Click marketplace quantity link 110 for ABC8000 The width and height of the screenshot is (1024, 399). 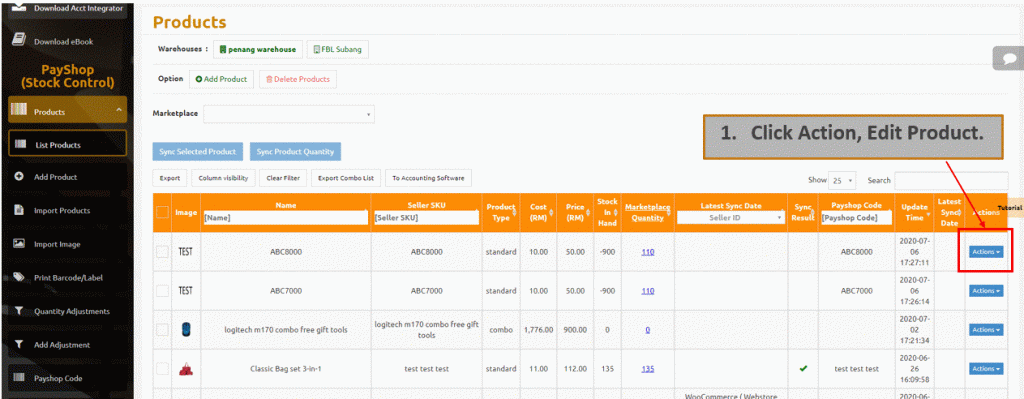[x=648, y=251]
